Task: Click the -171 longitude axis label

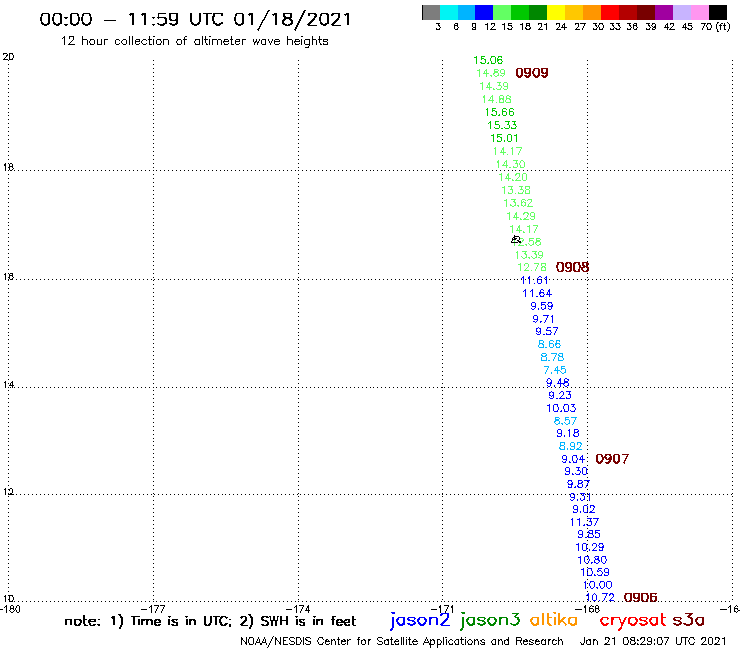Action: 443,609
